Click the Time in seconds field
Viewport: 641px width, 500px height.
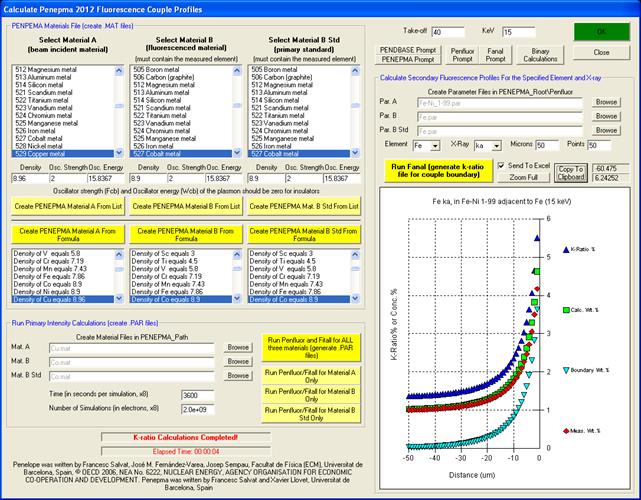pos(197,395)
